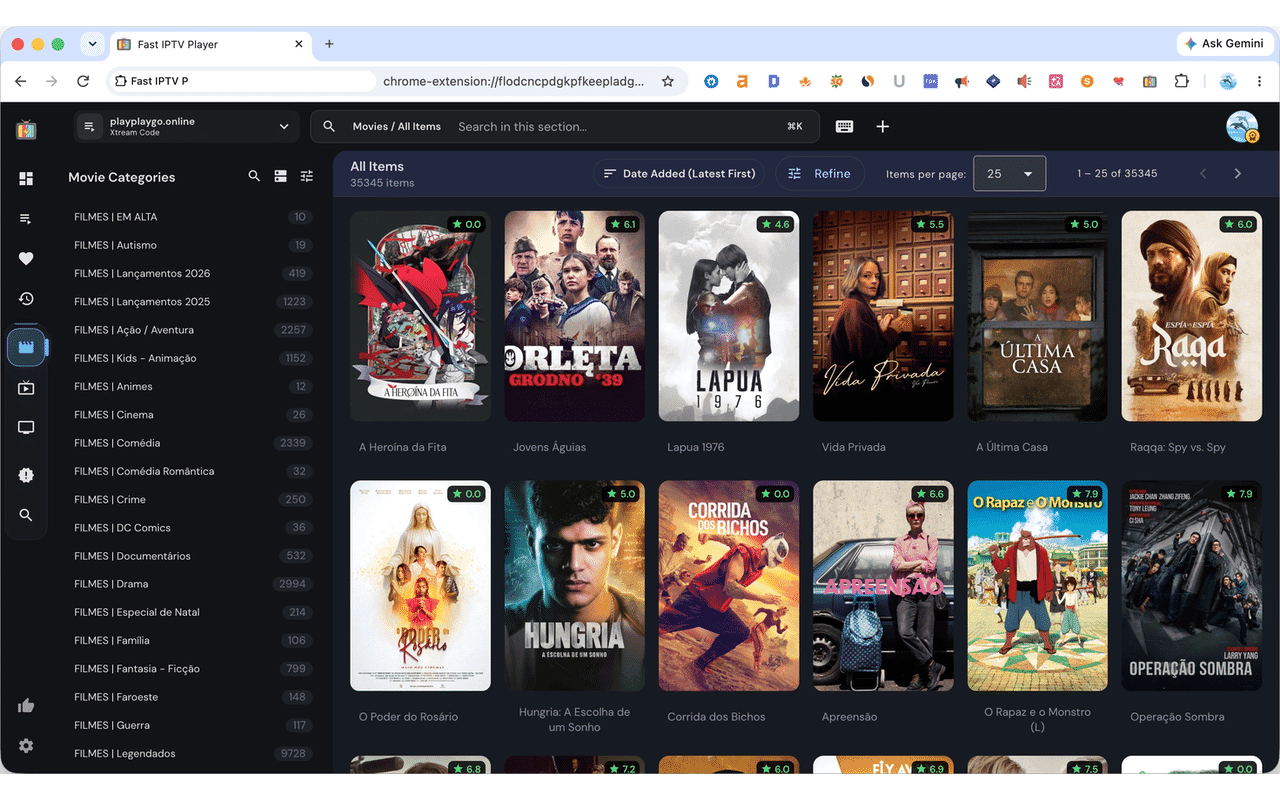Click the orange Amazon 'a' extension icon
The image size is (1280, 800).
pyautogui.click(x=742, y=81)
